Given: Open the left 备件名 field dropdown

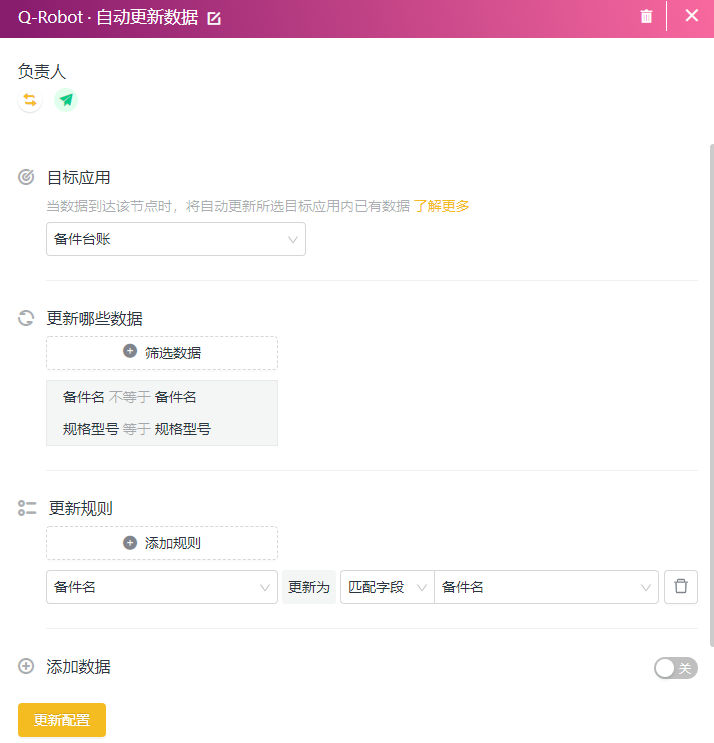Looking at the screenshot, I should 162,587.
